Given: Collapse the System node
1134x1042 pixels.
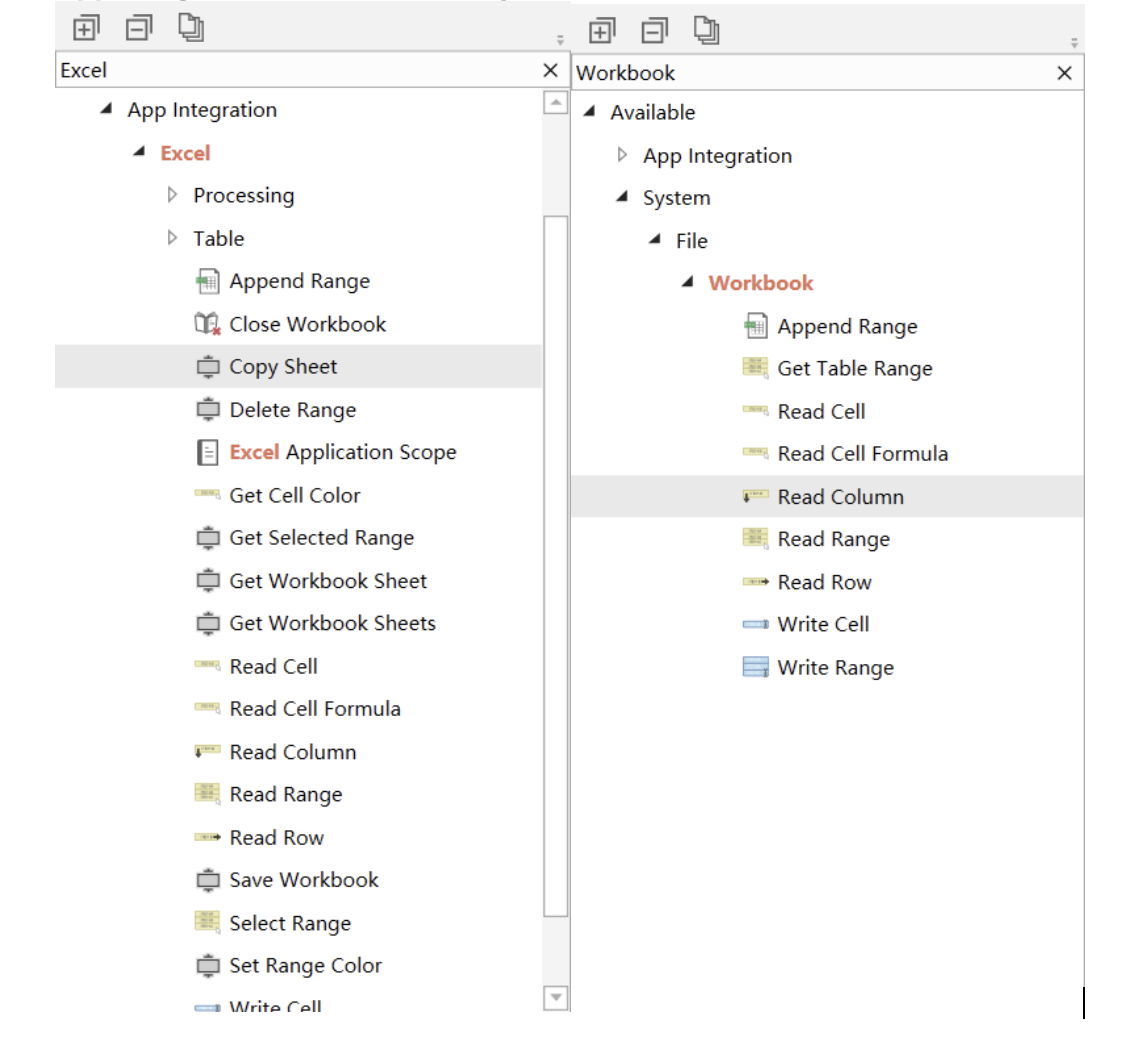Looking at the screenshot, I should click(623, 197).
